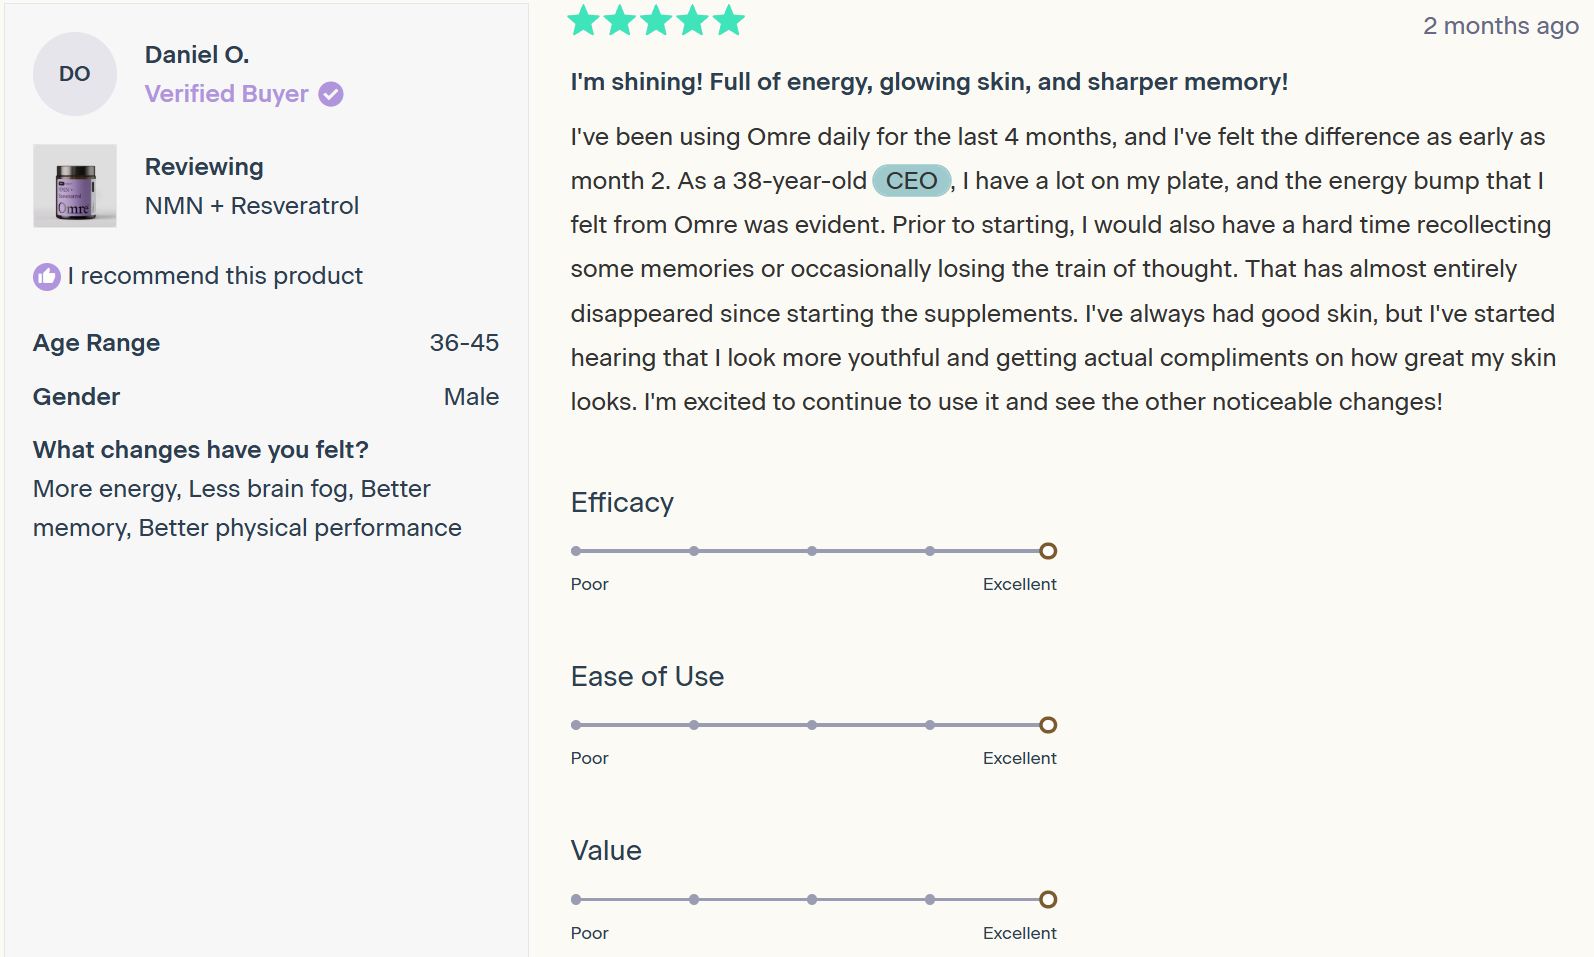1594x957 pixels.
Task: Click reviewer name Daniel O.
Action: point(197,55)
